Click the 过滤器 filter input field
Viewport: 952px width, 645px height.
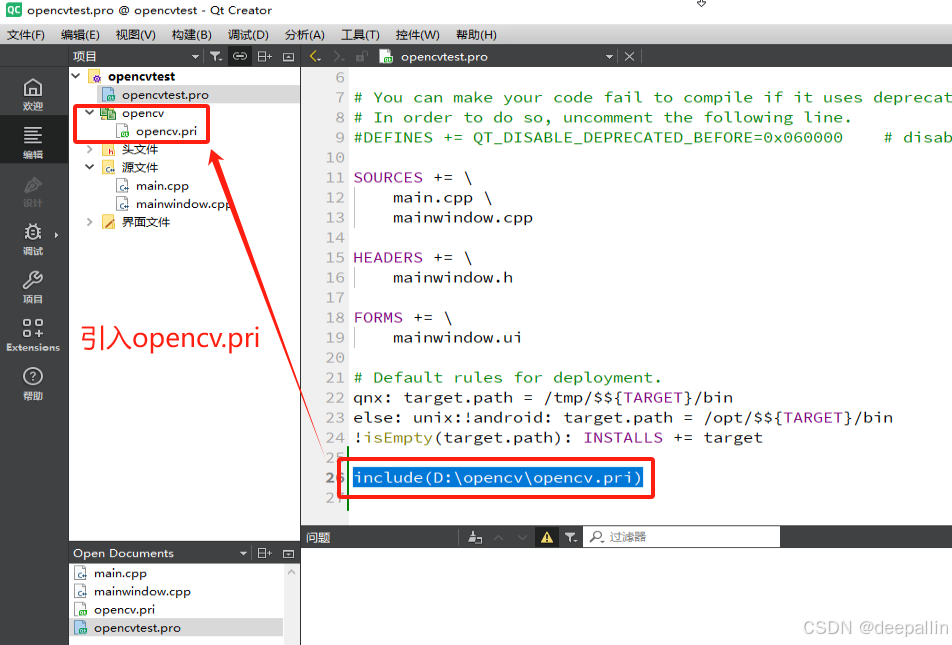(681, 537)
